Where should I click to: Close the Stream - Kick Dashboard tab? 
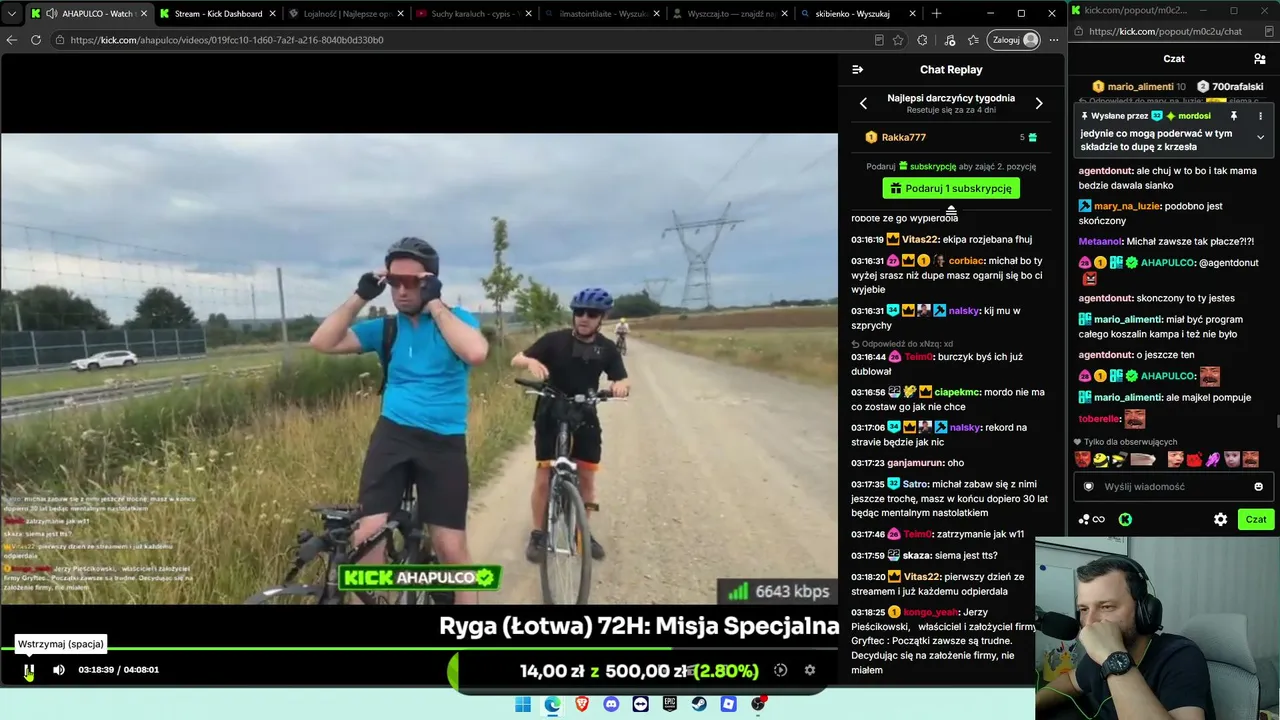pyautogui.click(x=272, y=14)
